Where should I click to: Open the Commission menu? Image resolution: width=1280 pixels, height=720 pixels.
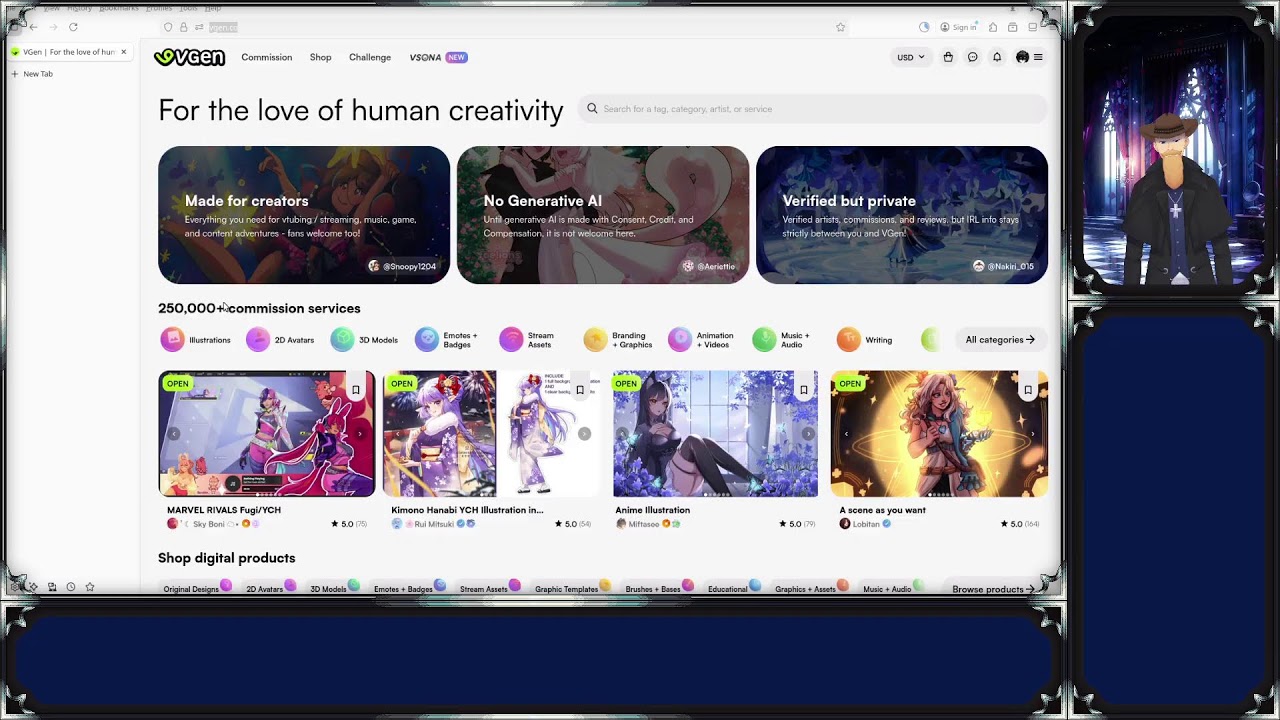point(266,57)
